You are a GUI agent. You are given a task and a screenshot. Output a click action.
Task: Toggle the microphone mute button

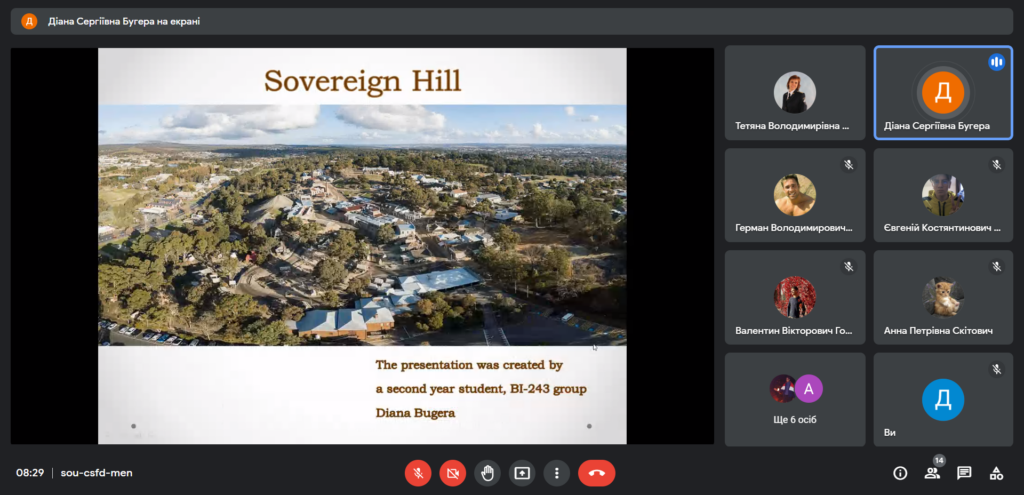click(418, 473)
